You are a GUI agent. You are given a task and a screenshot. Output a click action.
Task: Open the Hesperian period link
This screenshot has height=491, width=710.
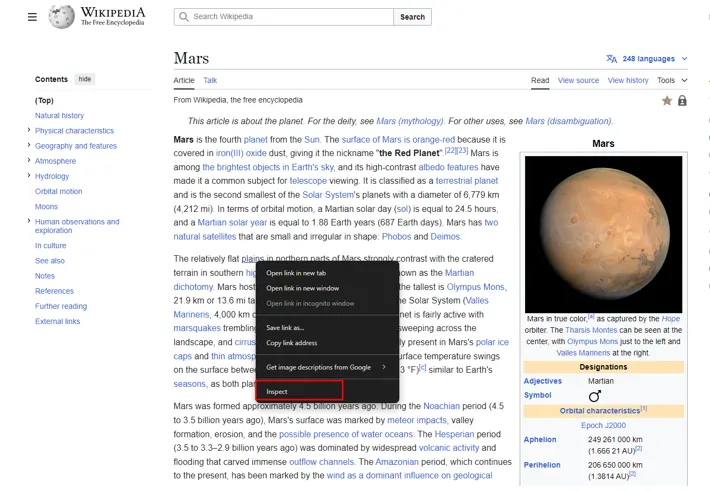(x=454, y=434)
